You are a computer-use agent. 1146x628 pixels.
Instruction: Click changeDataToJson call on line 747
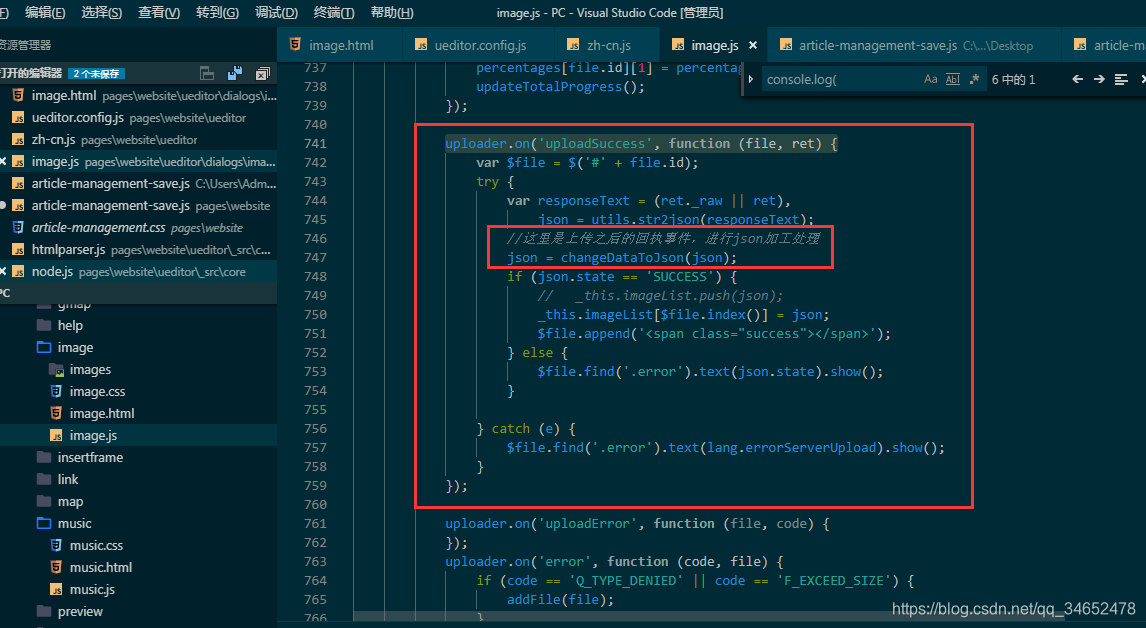(x=621, y=257)
